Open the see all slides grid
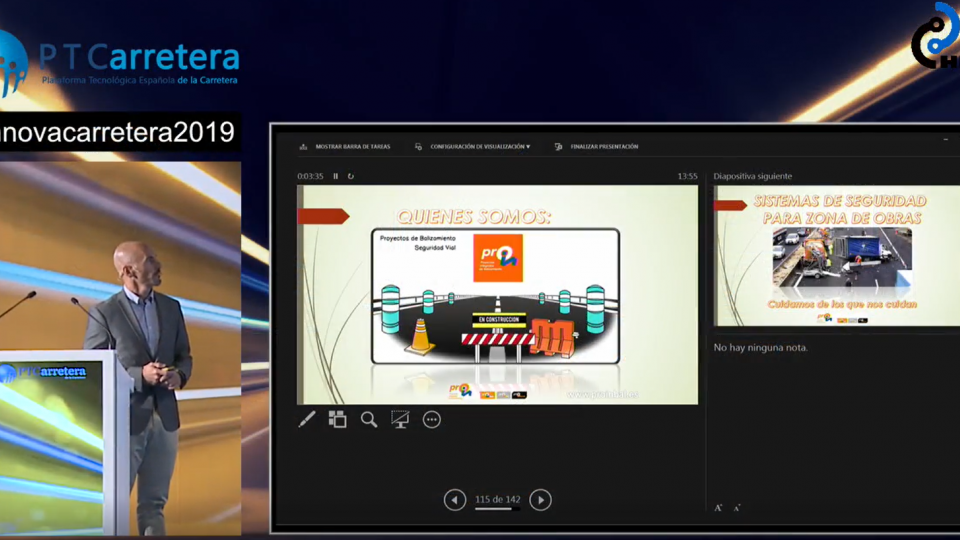The height and width of the screenshot is (540, 960). (x=337, y=419)
